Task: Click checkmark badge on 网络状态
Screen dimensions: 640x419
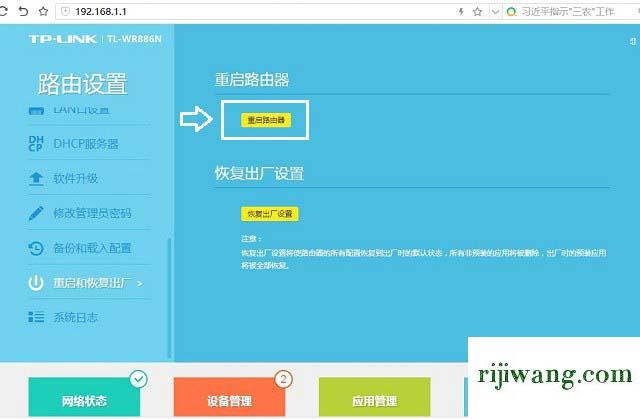Action: click(138, 379)
